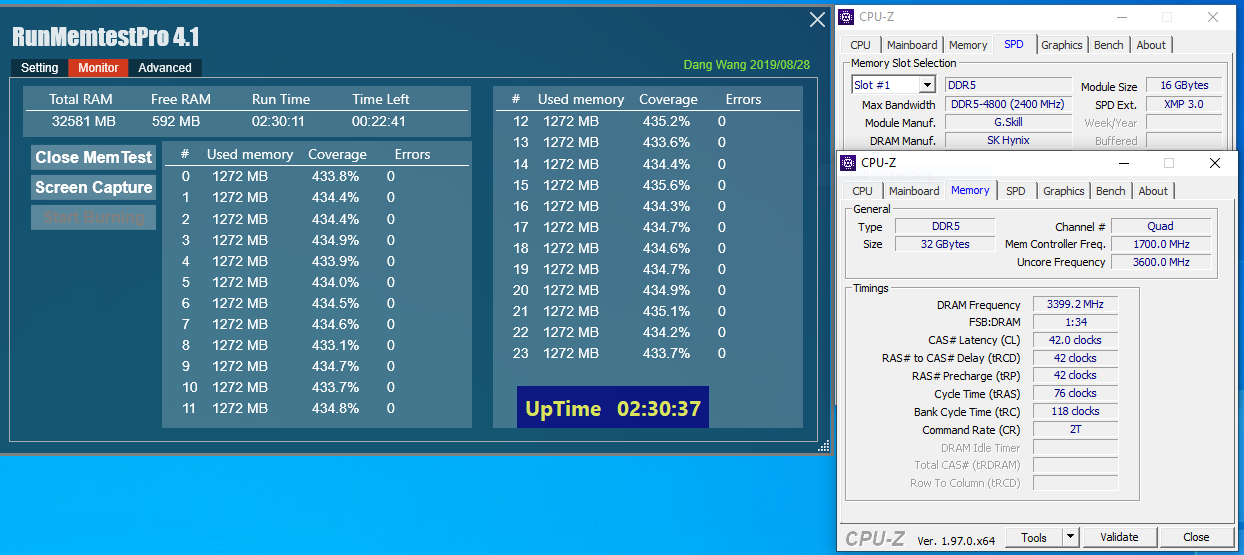
Task: Close the RunMemtestPro window with the X
Action: (x=817, y=20)
